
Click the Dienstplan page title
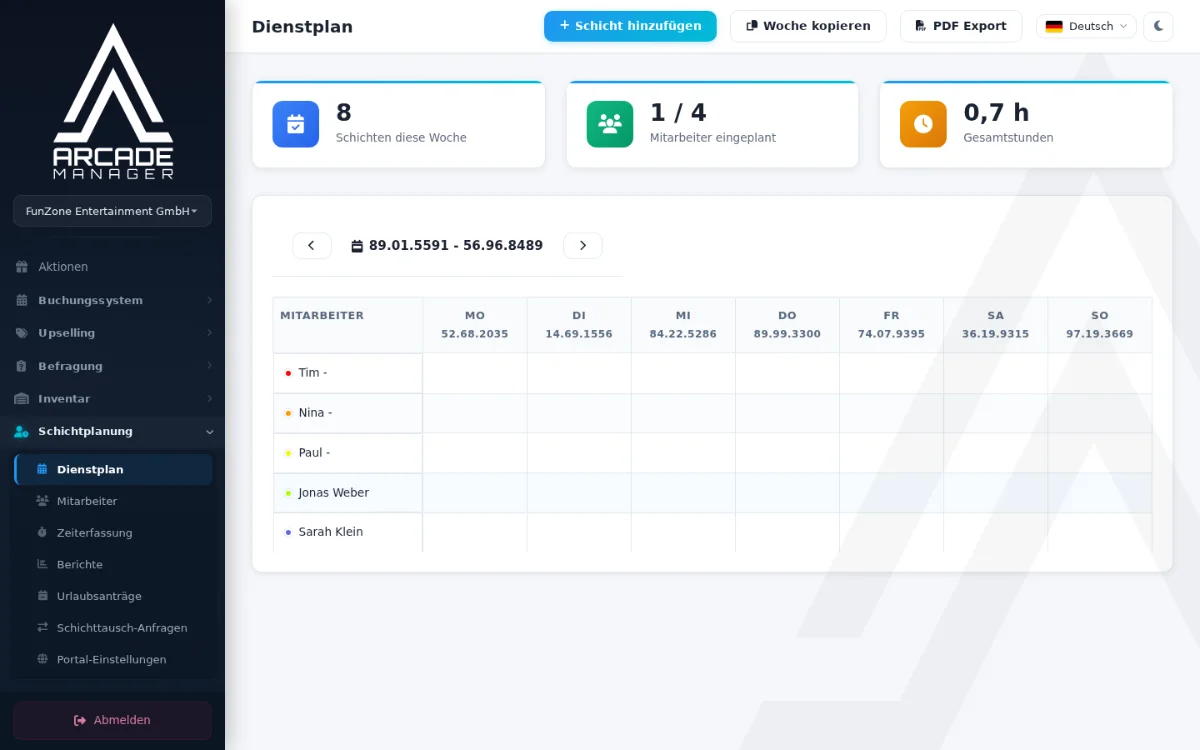pyautogui.click(x=302, y=27)
